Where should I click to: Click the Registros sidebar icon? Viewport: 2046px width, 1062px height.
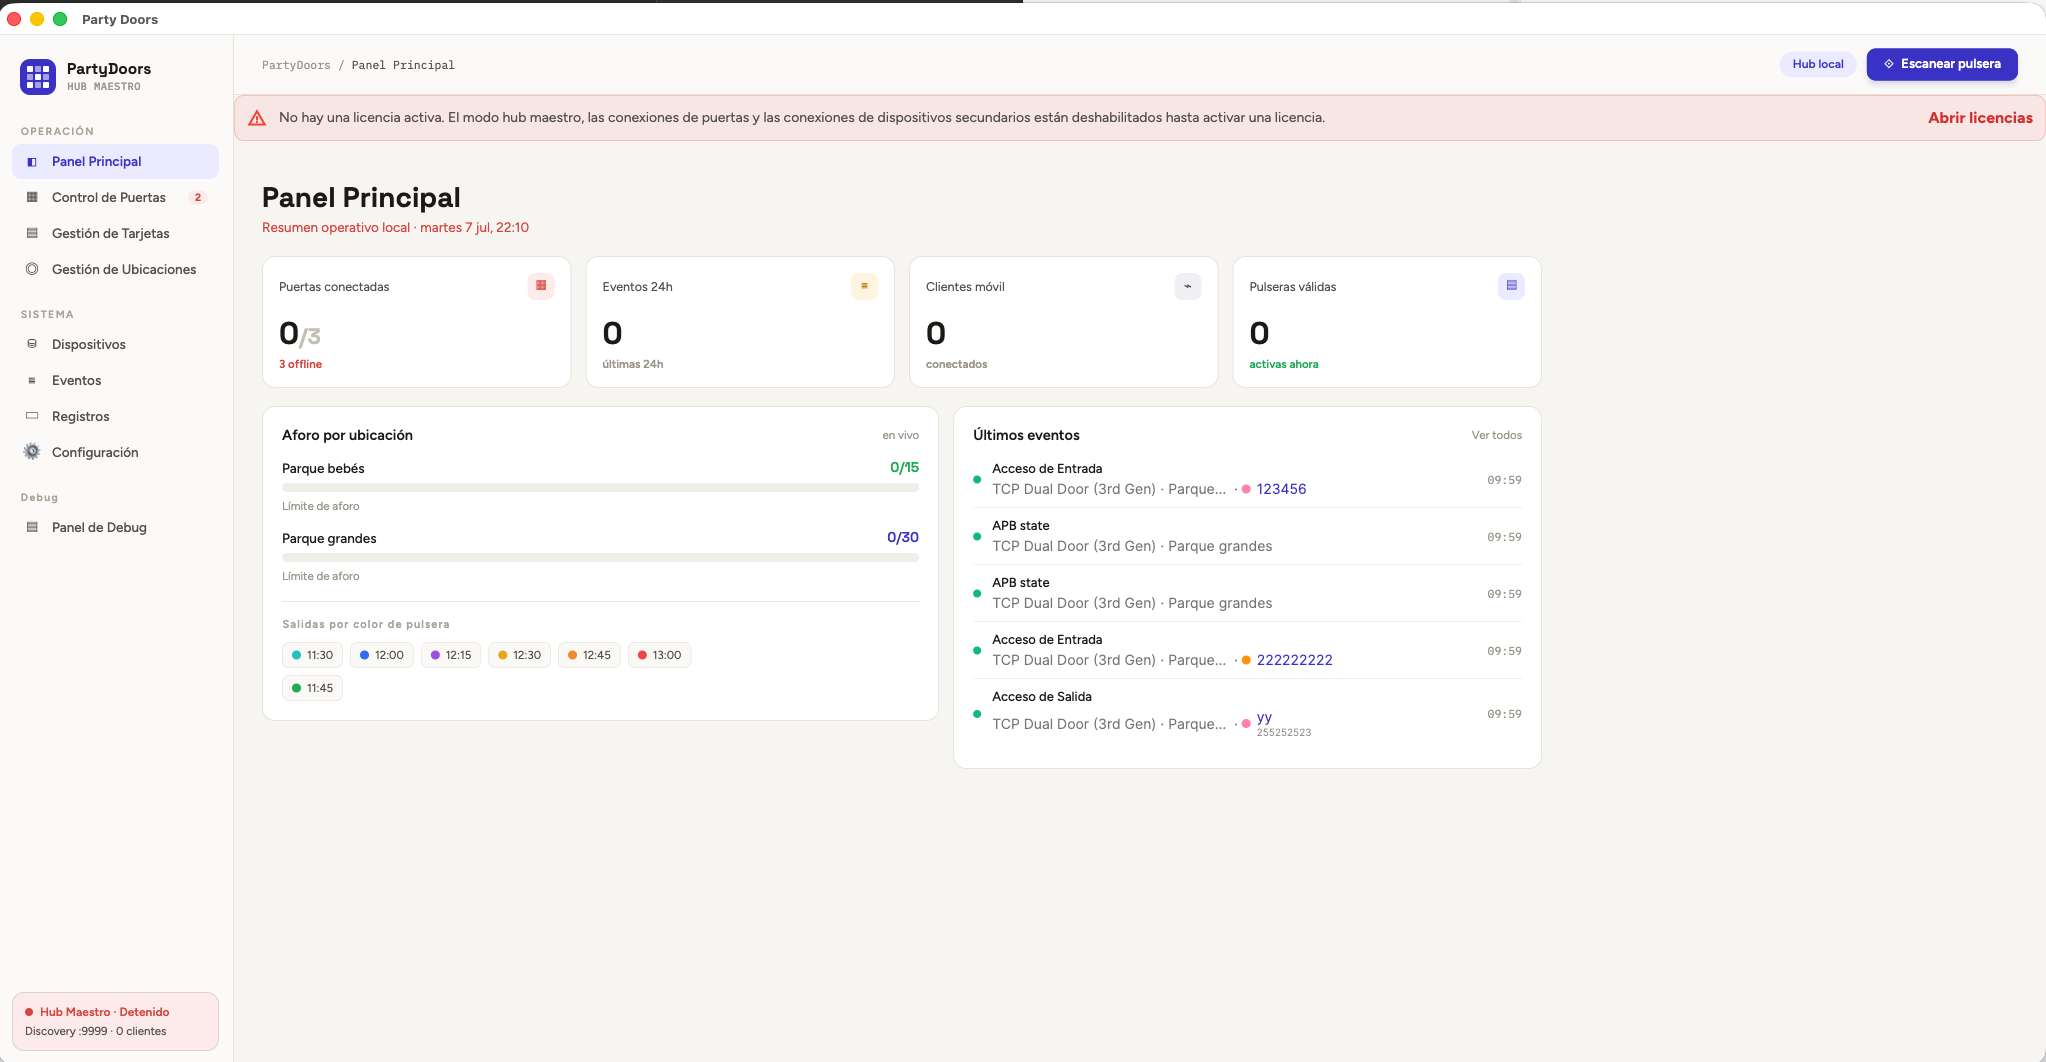point(32,416)
